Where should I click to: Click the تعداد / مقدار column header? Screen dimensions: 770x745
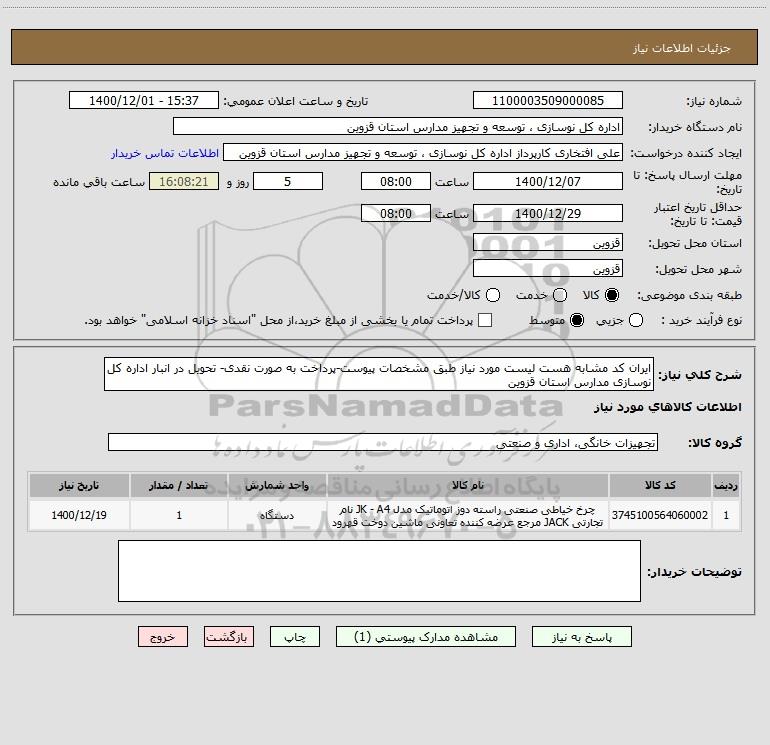(179, 485)
